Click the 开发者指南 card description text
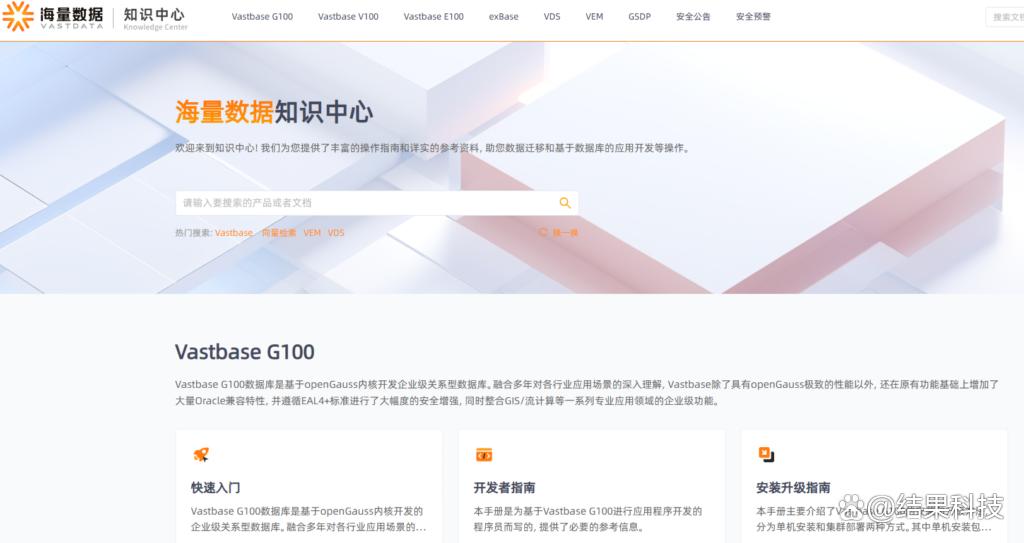The image size is (1024, 543). tap(588, 519)
